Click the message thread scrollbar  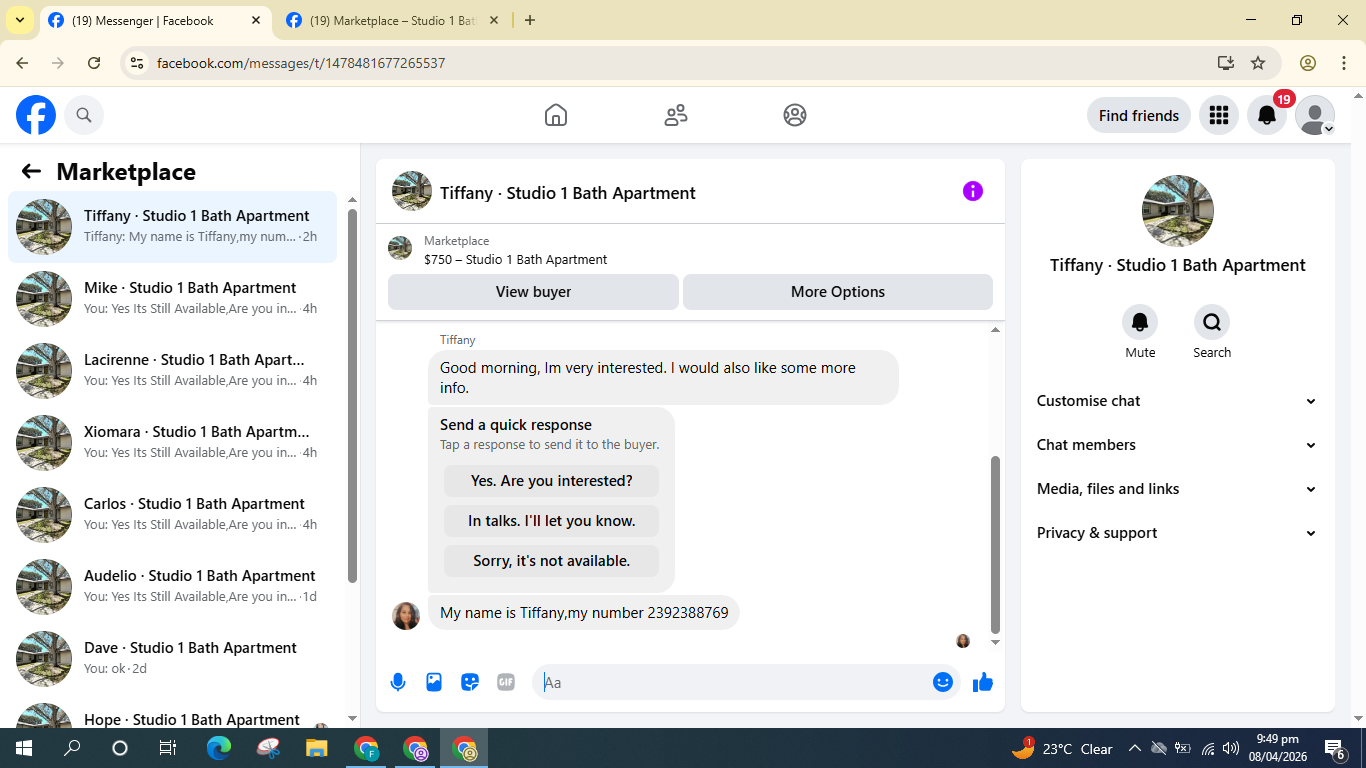click(x=995, y=544)
